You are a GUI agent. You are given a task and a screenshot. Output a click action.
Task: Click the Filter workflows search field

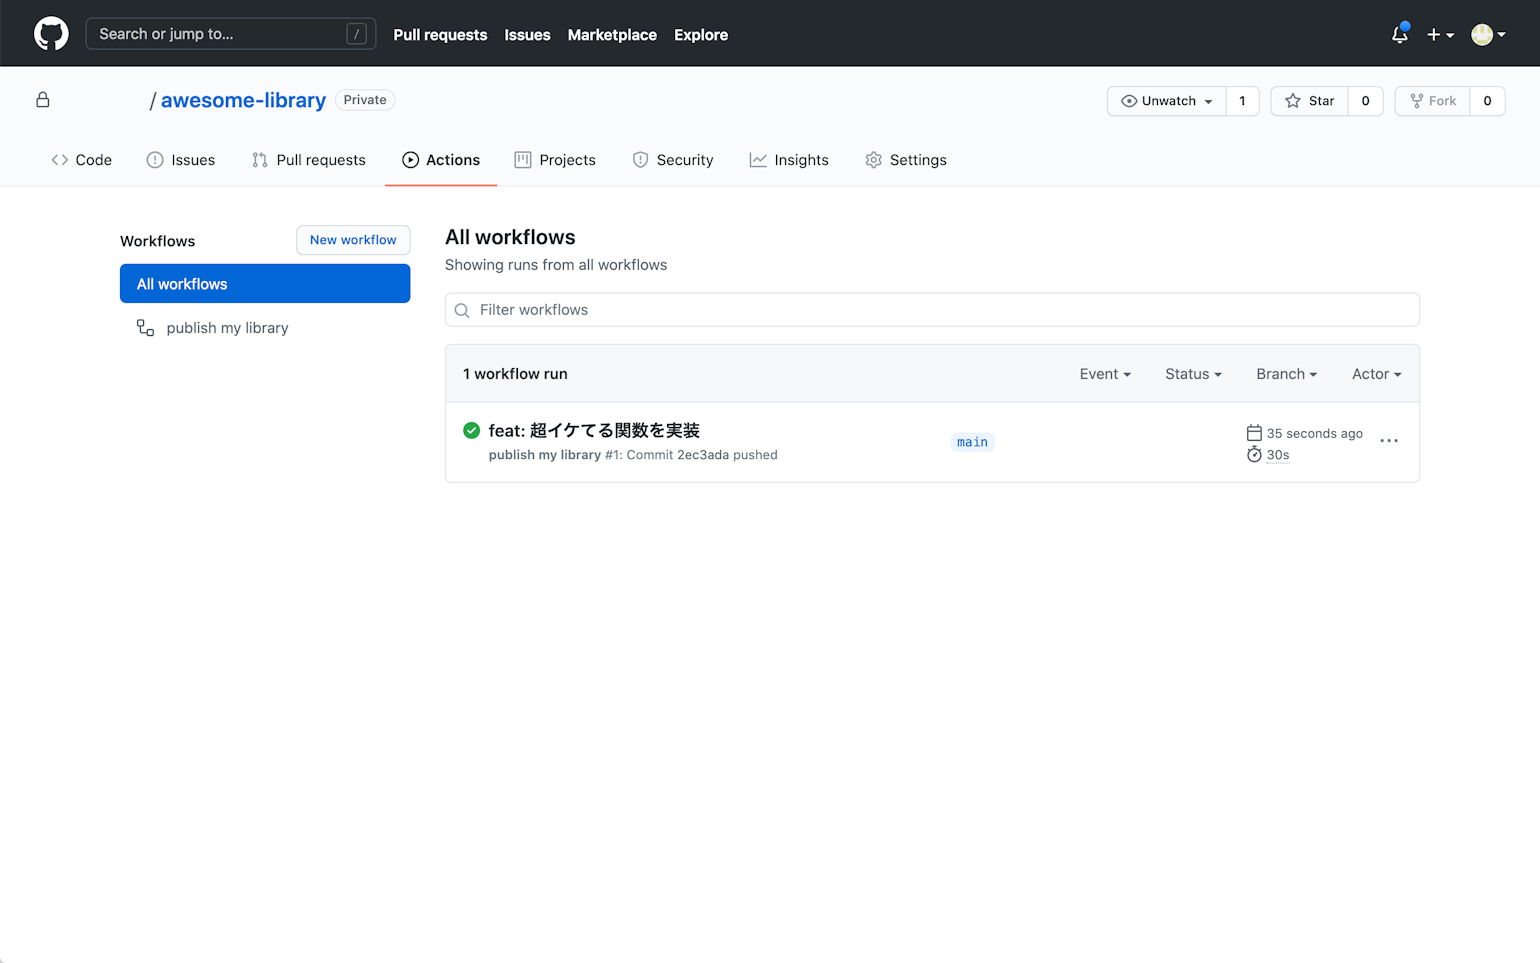pos(931,309)
